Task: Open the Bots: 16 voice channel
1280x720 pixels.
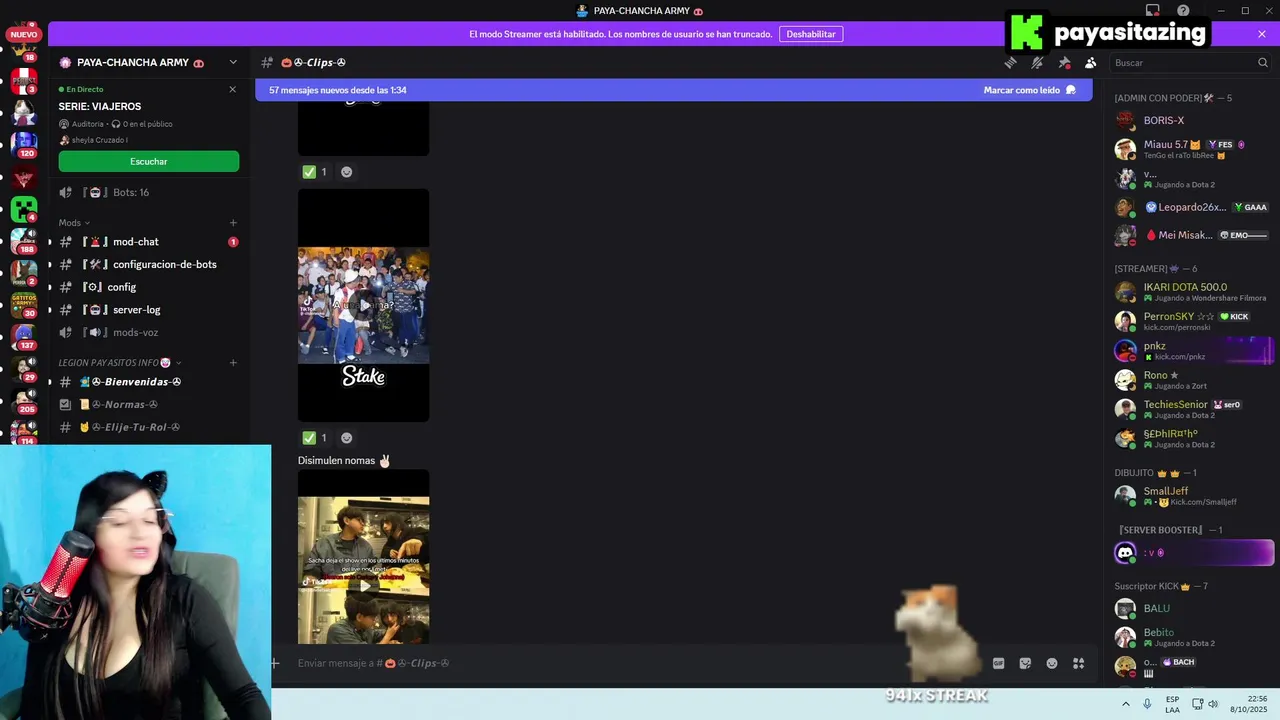Action: [x=148, y=192]
